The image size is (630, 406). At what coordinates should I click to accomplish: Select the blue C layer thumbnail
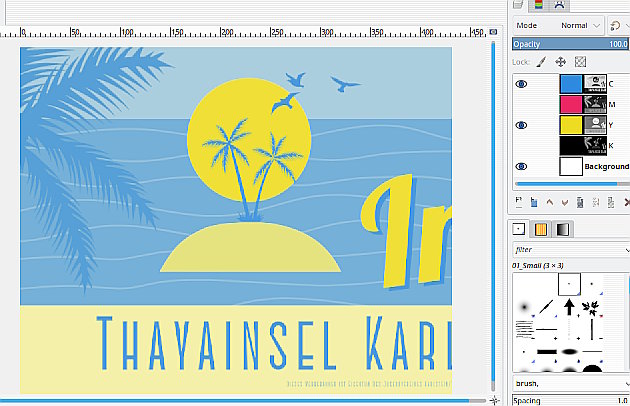click(571, 84)
